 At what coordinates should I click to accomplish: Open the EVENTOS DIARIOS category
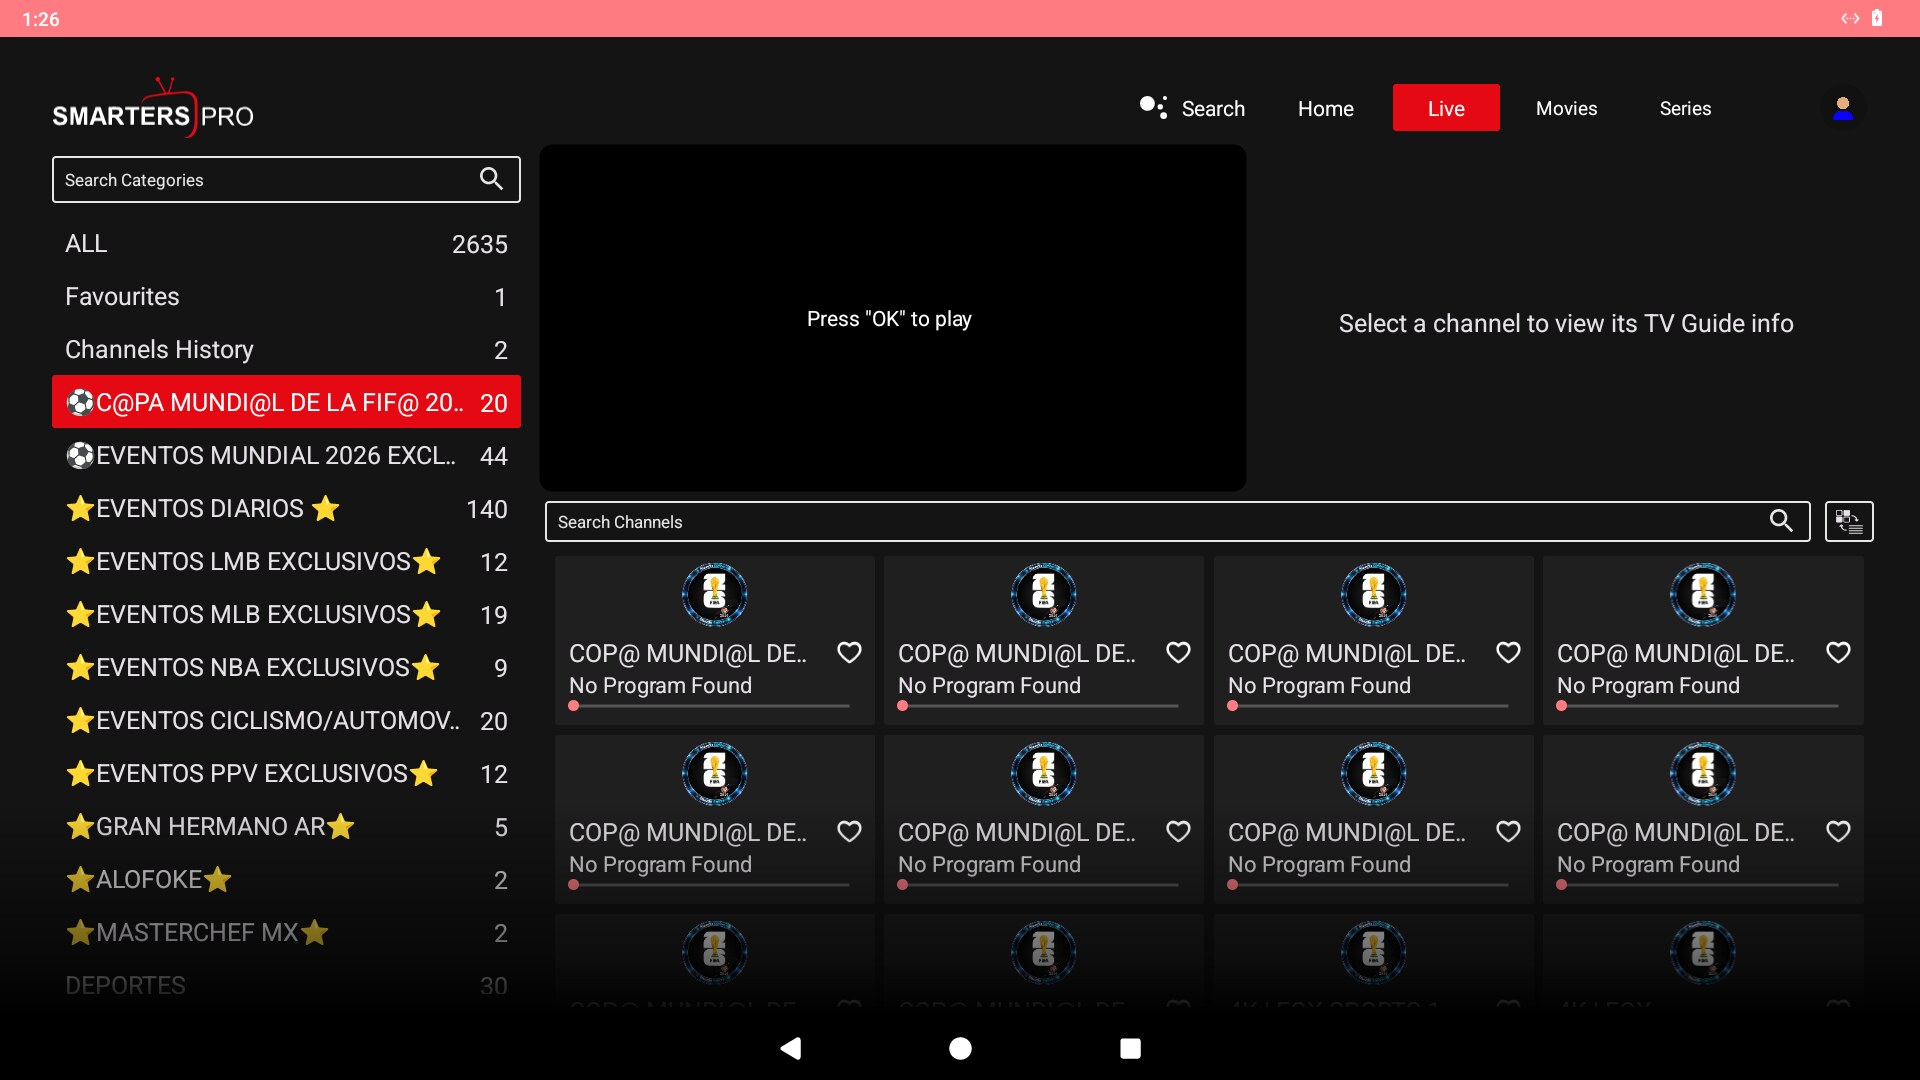pyautogui.click(x=286, y=509)
